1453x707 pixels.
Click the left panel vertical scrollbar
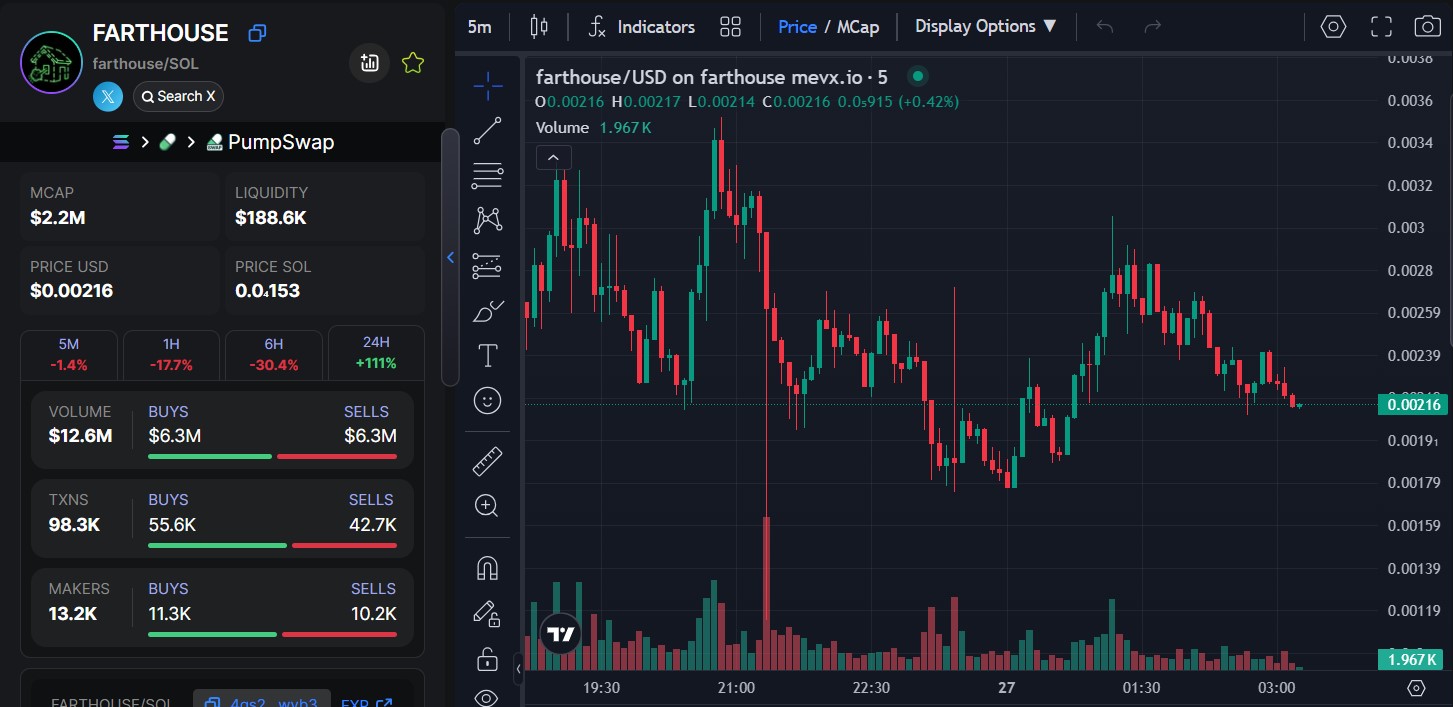click(x=450, y=255)
